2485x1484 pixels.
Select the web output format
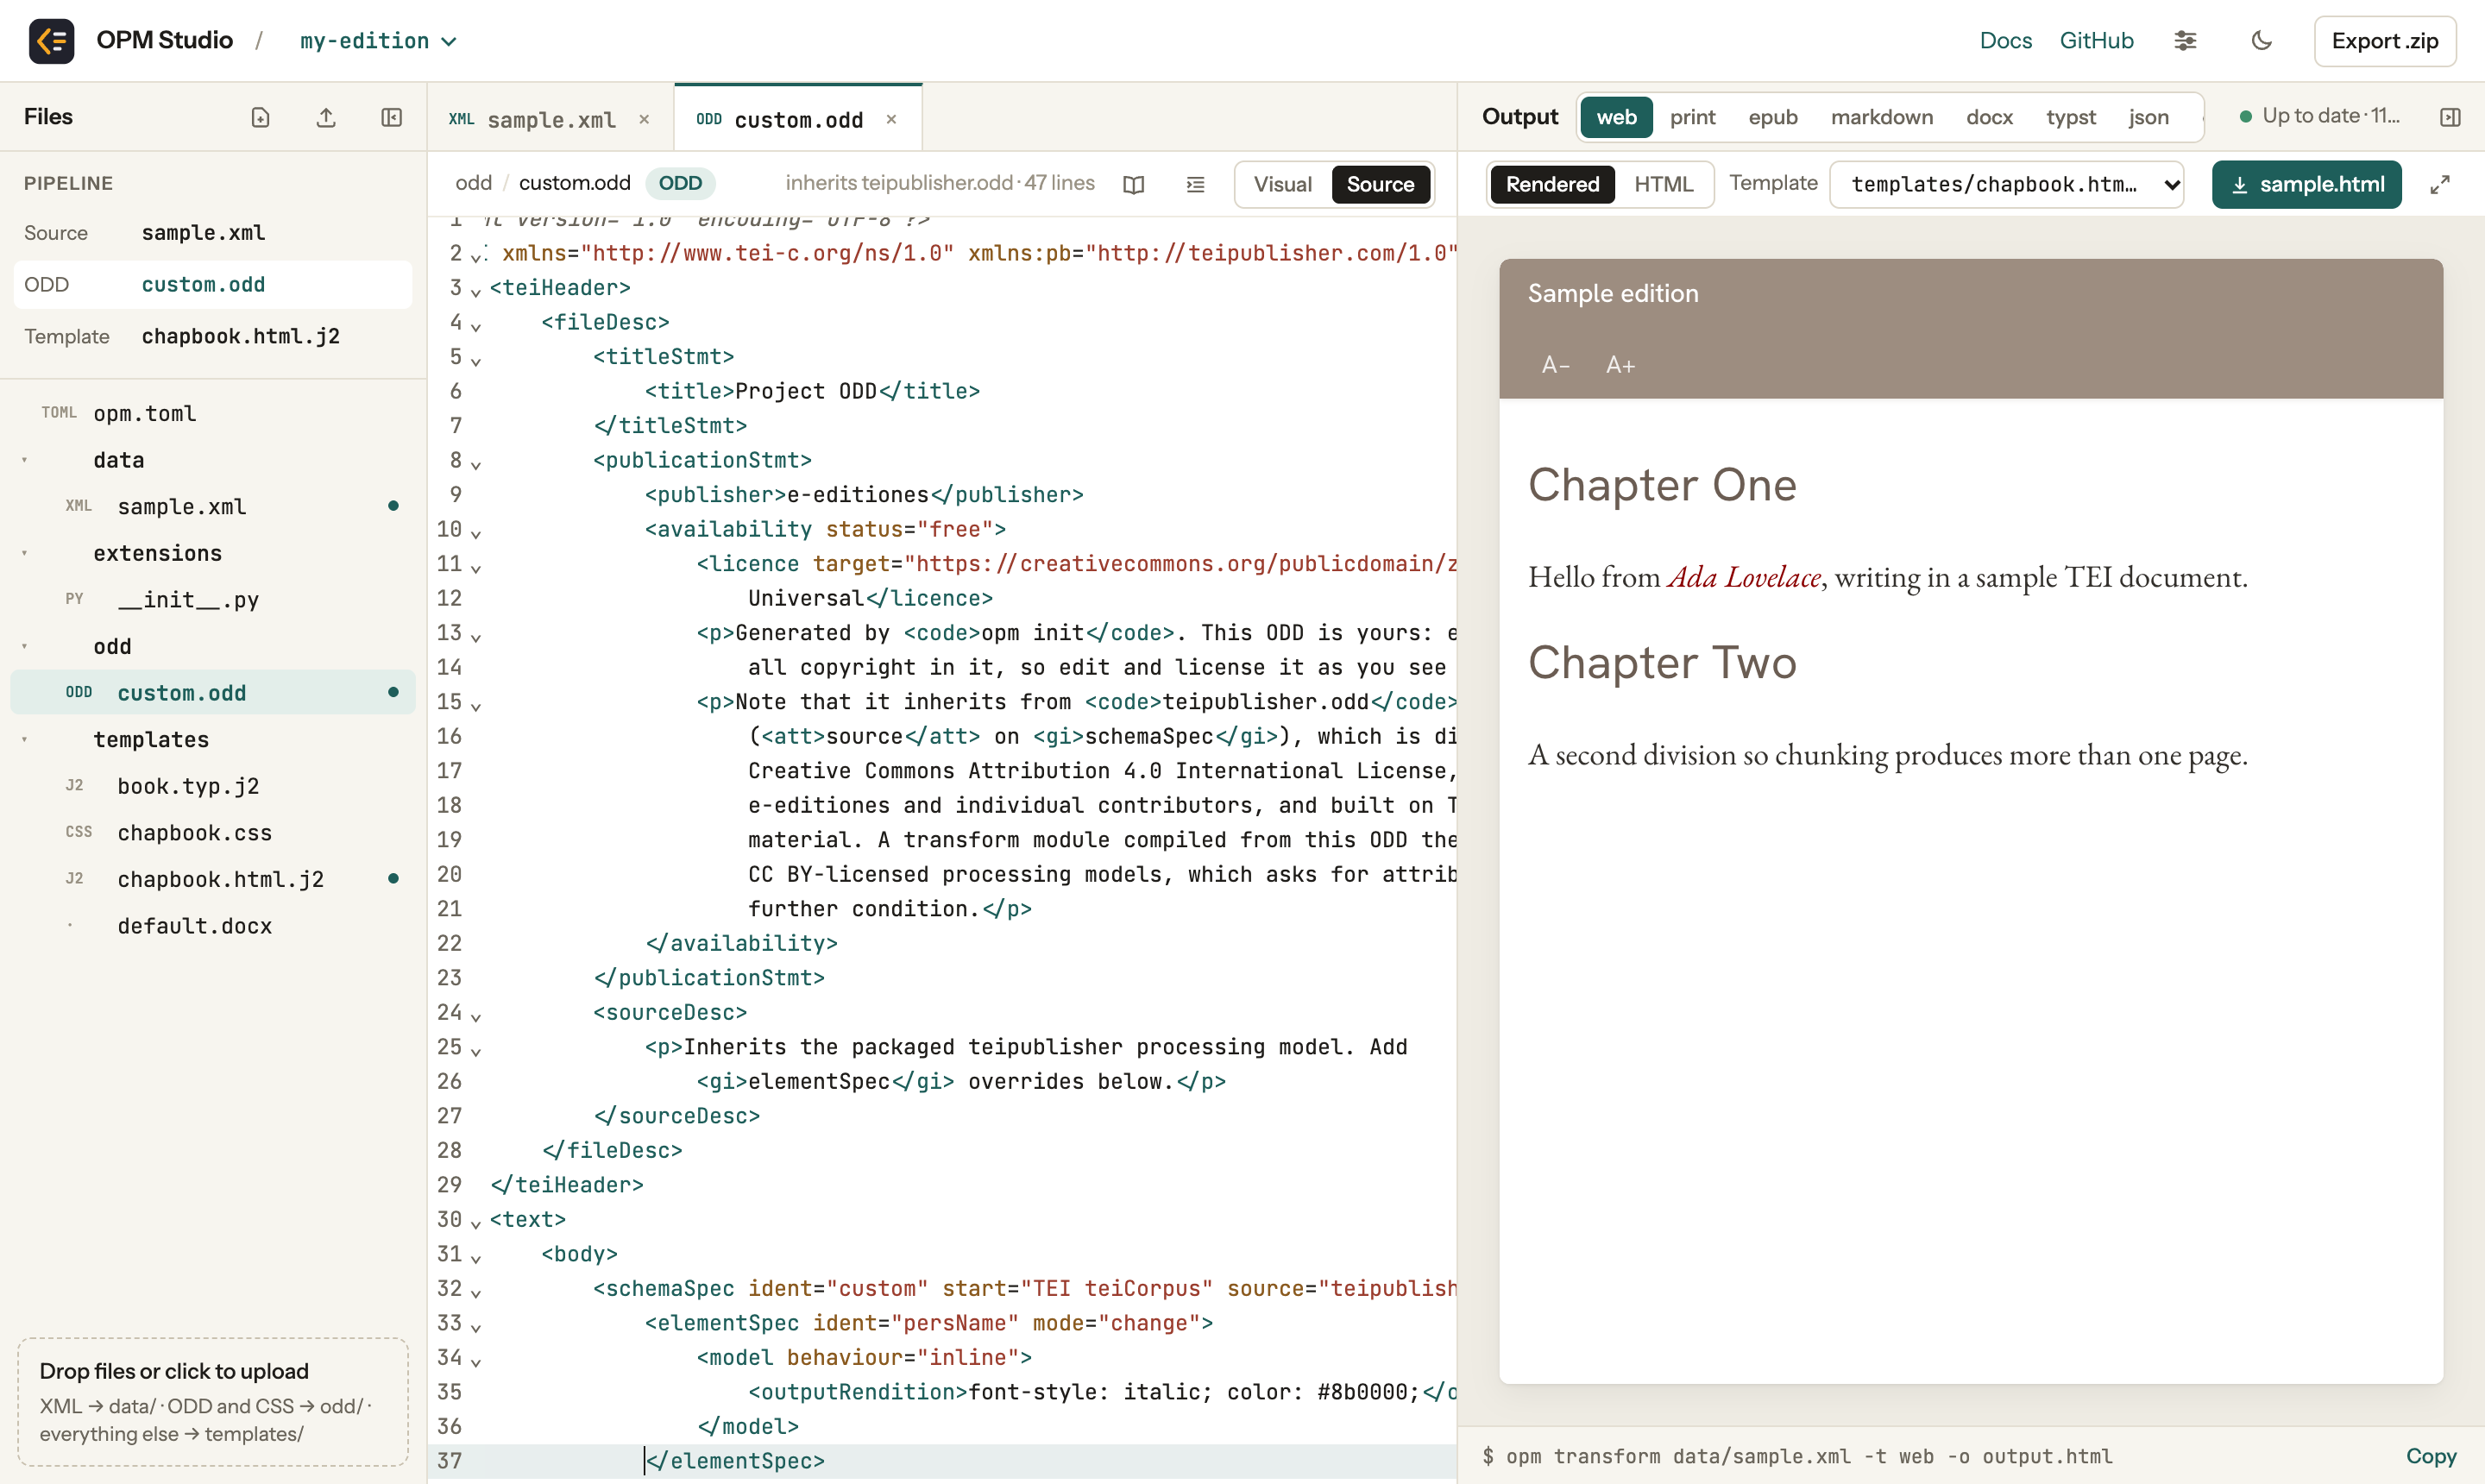tap(1616, 117)
